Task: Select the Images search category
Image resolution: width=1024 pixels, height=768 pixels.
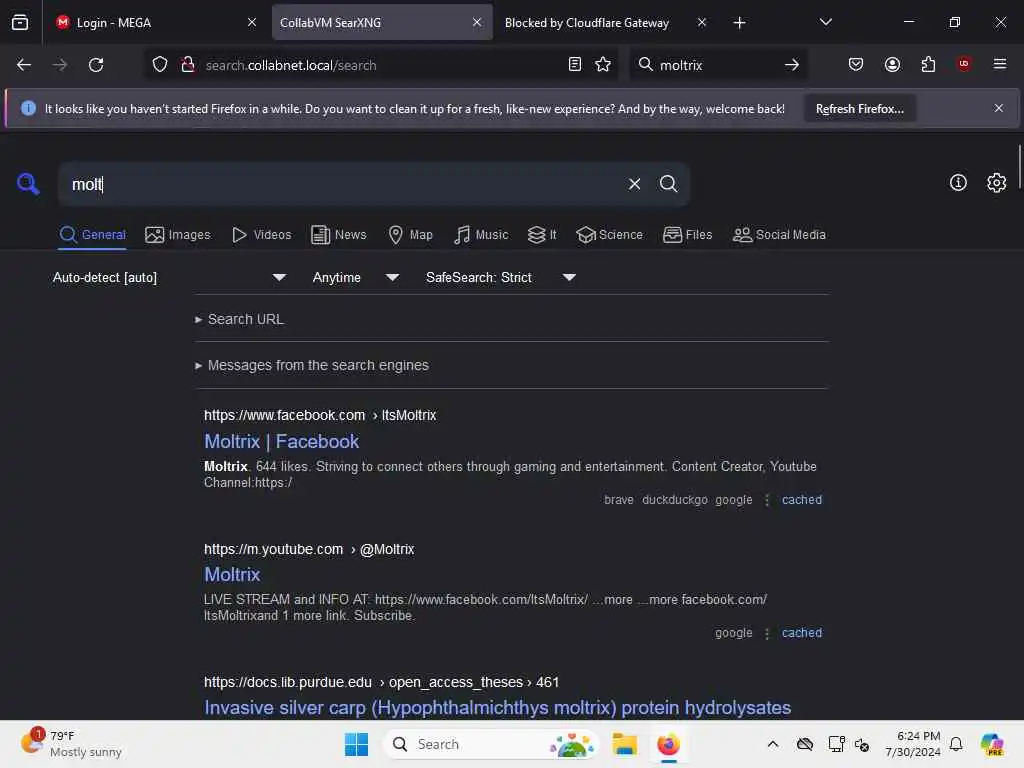Action: 178,234
